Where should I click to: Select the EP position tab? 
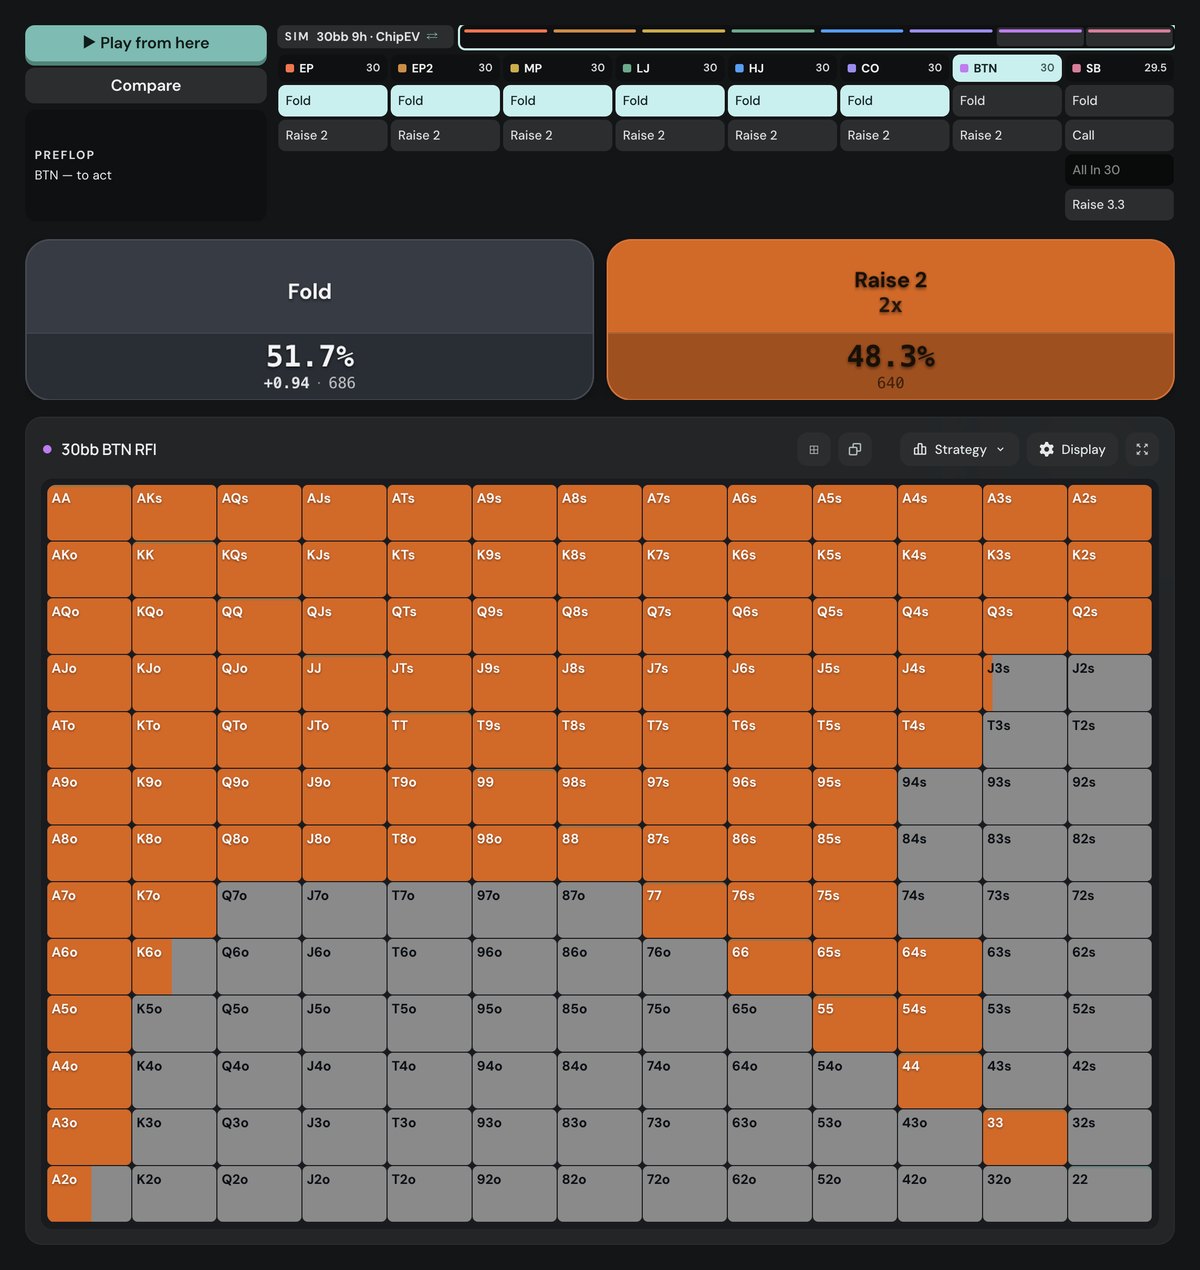(332, 68)
